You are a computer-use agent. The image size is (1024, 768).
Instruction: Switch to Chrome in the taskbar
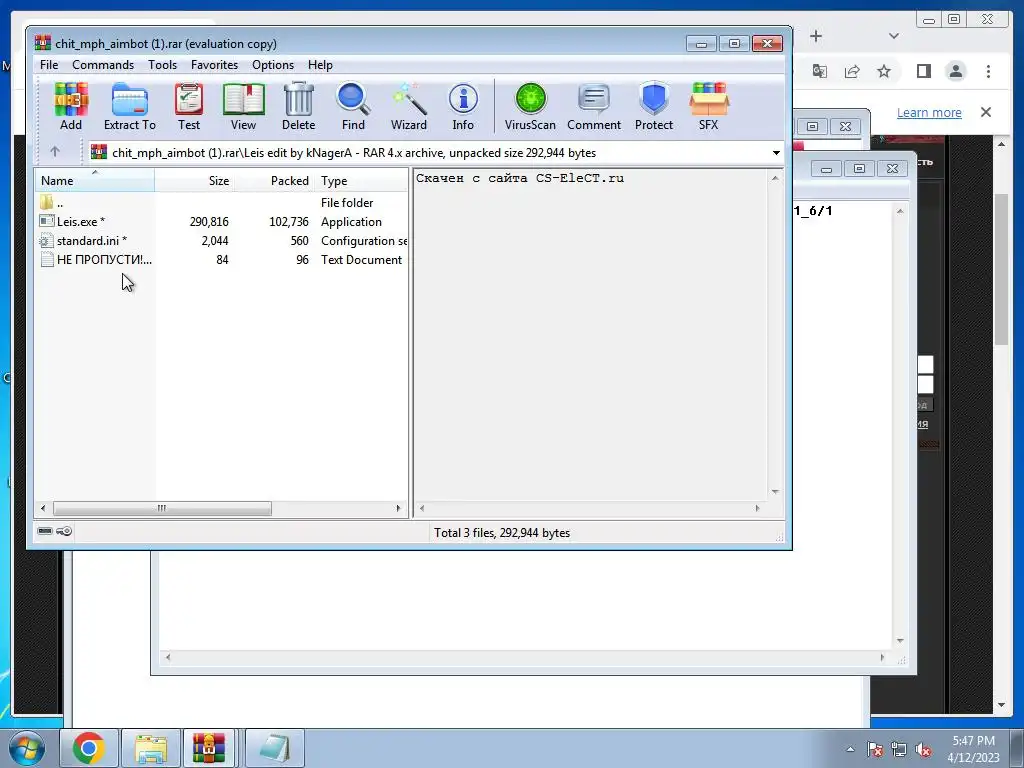[89, 748]
